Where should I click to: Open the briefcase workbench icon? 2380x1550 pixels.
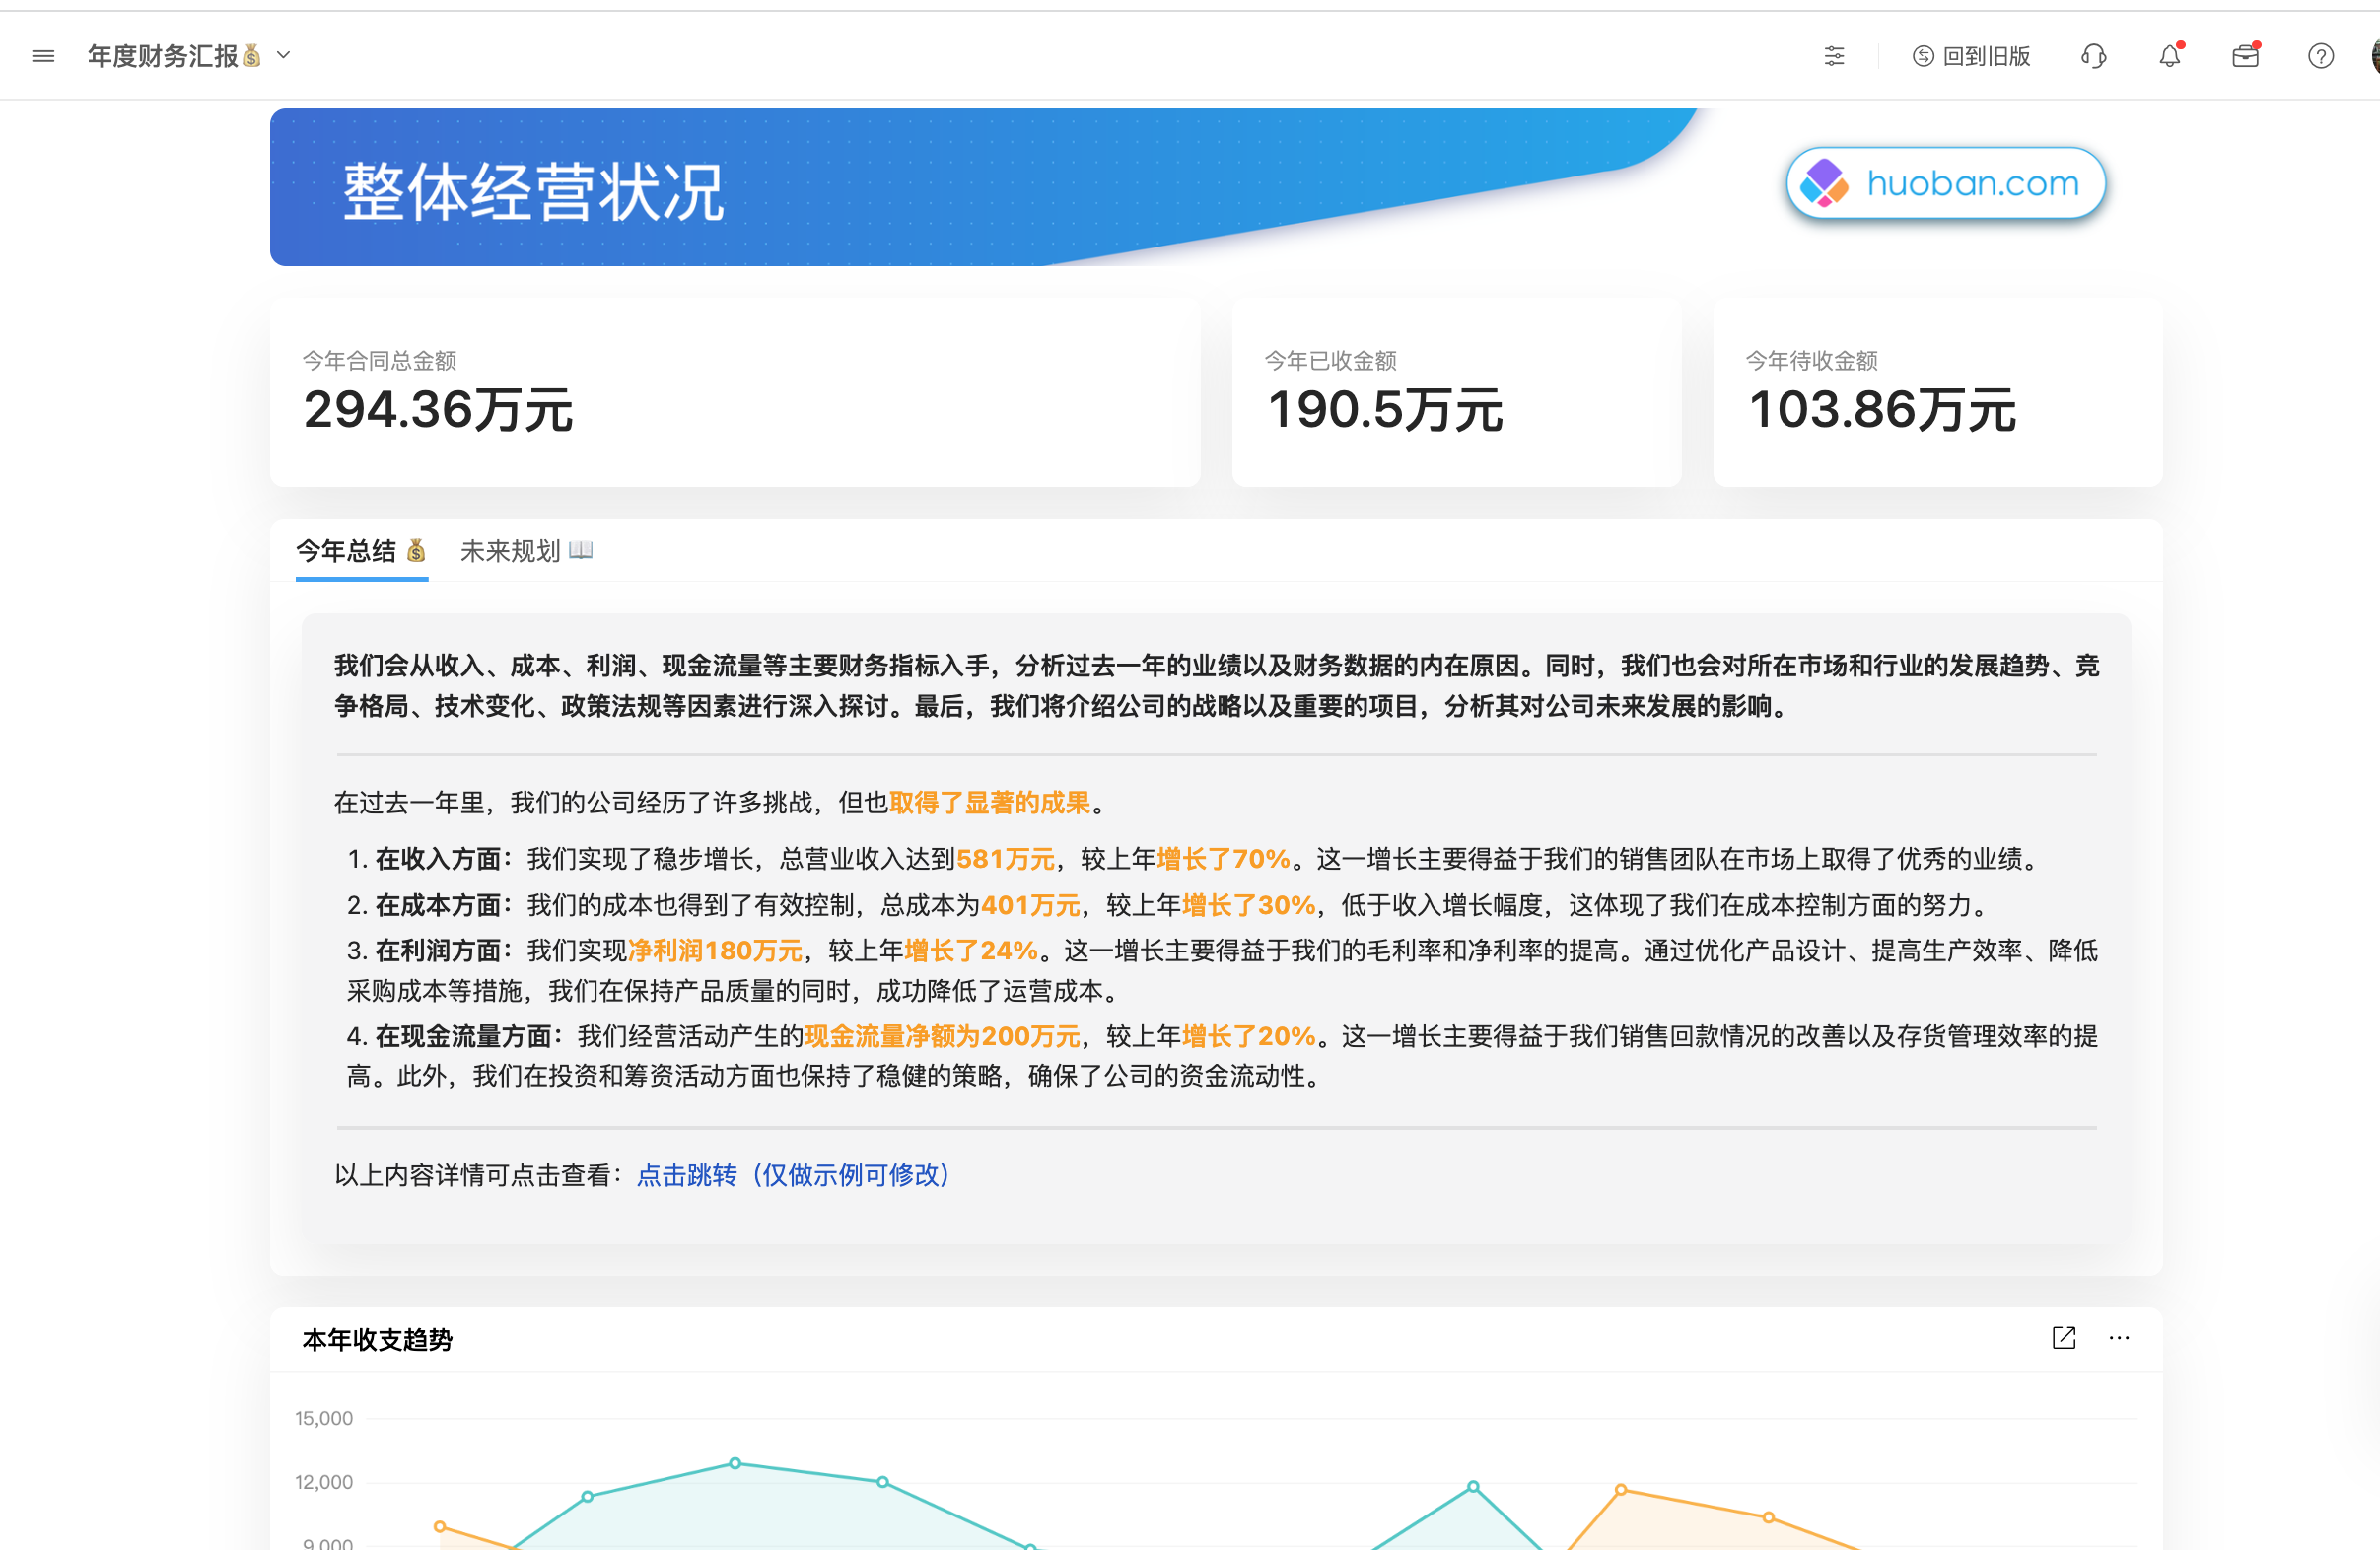[2244, 57]
